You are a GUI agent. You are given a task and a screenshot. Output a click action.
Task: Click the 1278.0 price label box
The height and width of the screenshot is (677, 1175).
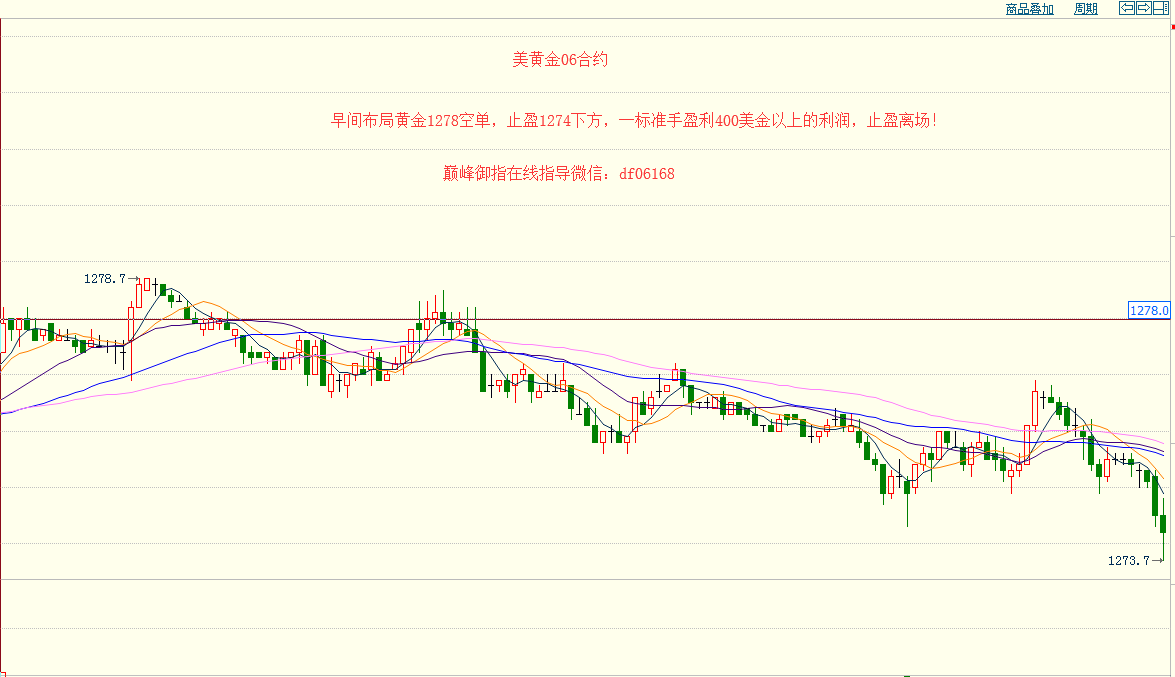tap(1149, 311)
